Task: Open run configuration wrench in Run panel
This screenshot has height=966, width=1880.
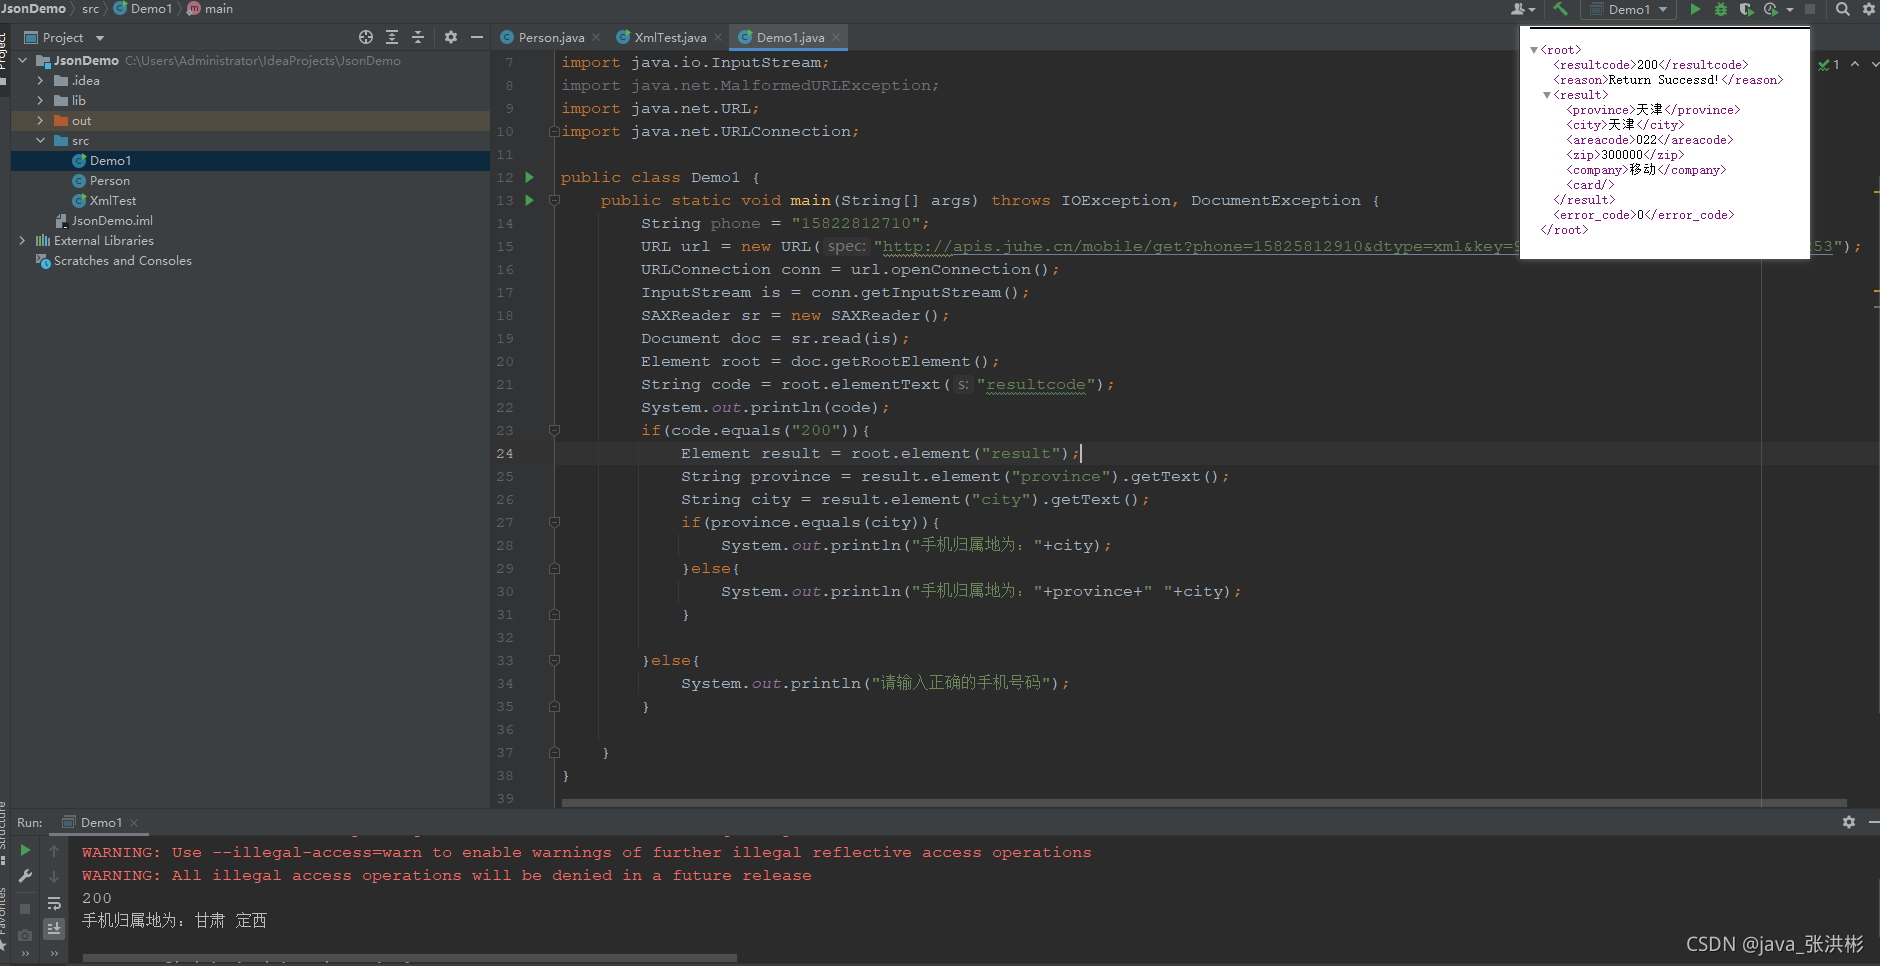Action: point(26,876)
